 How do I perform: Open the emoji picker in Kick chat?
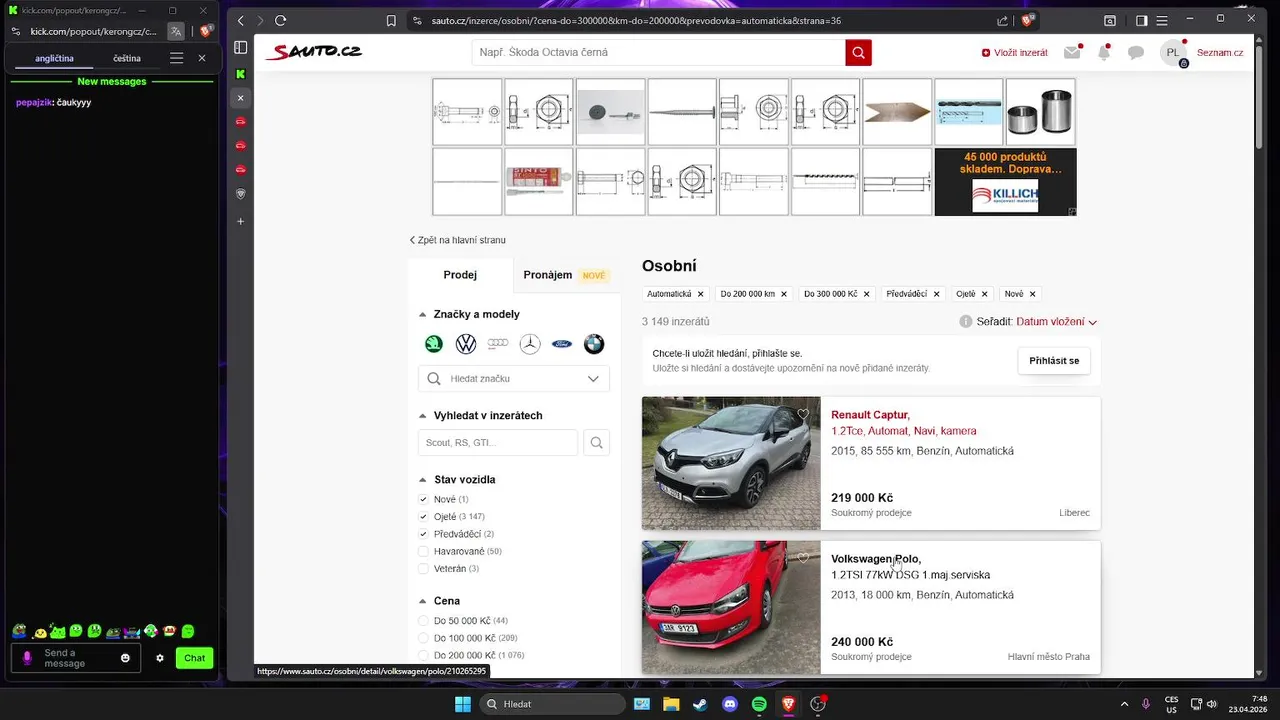(125, 658)
